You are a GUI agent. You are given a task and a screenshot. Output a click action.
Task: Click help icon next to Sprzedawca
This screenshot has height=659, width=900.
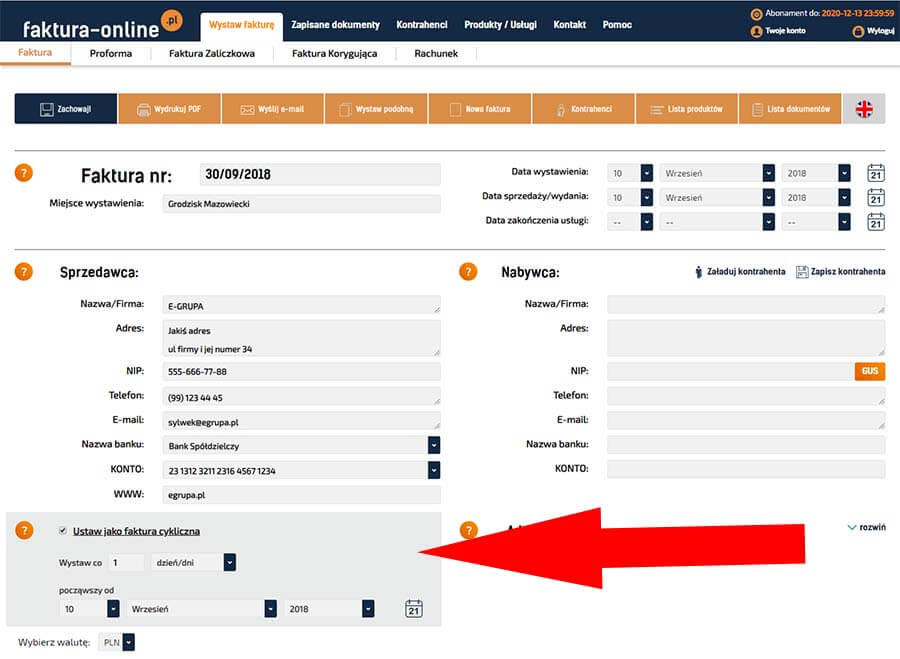pos(24,272)
